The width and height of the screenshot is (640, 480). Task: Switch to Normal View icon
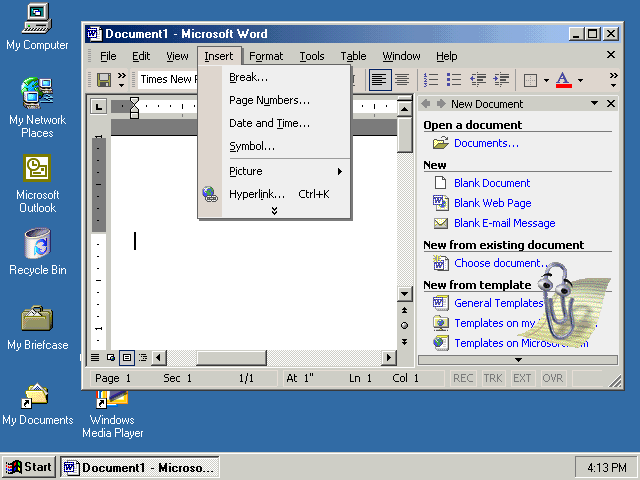click(x=95, y=358)
